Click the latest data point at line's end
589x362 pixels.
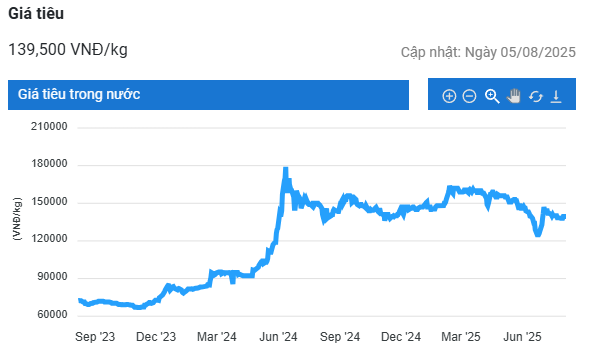[x=564, y=217]
